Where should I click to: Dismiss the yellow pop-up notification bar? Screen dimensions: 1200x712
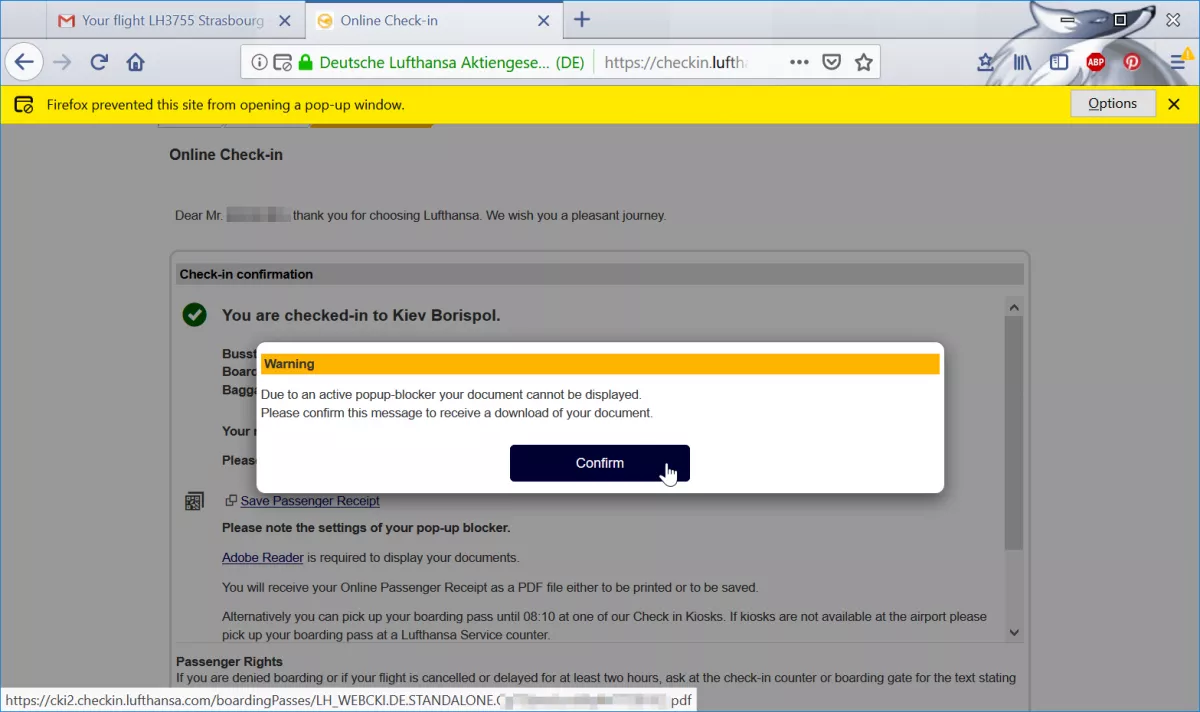[1175, 104]
